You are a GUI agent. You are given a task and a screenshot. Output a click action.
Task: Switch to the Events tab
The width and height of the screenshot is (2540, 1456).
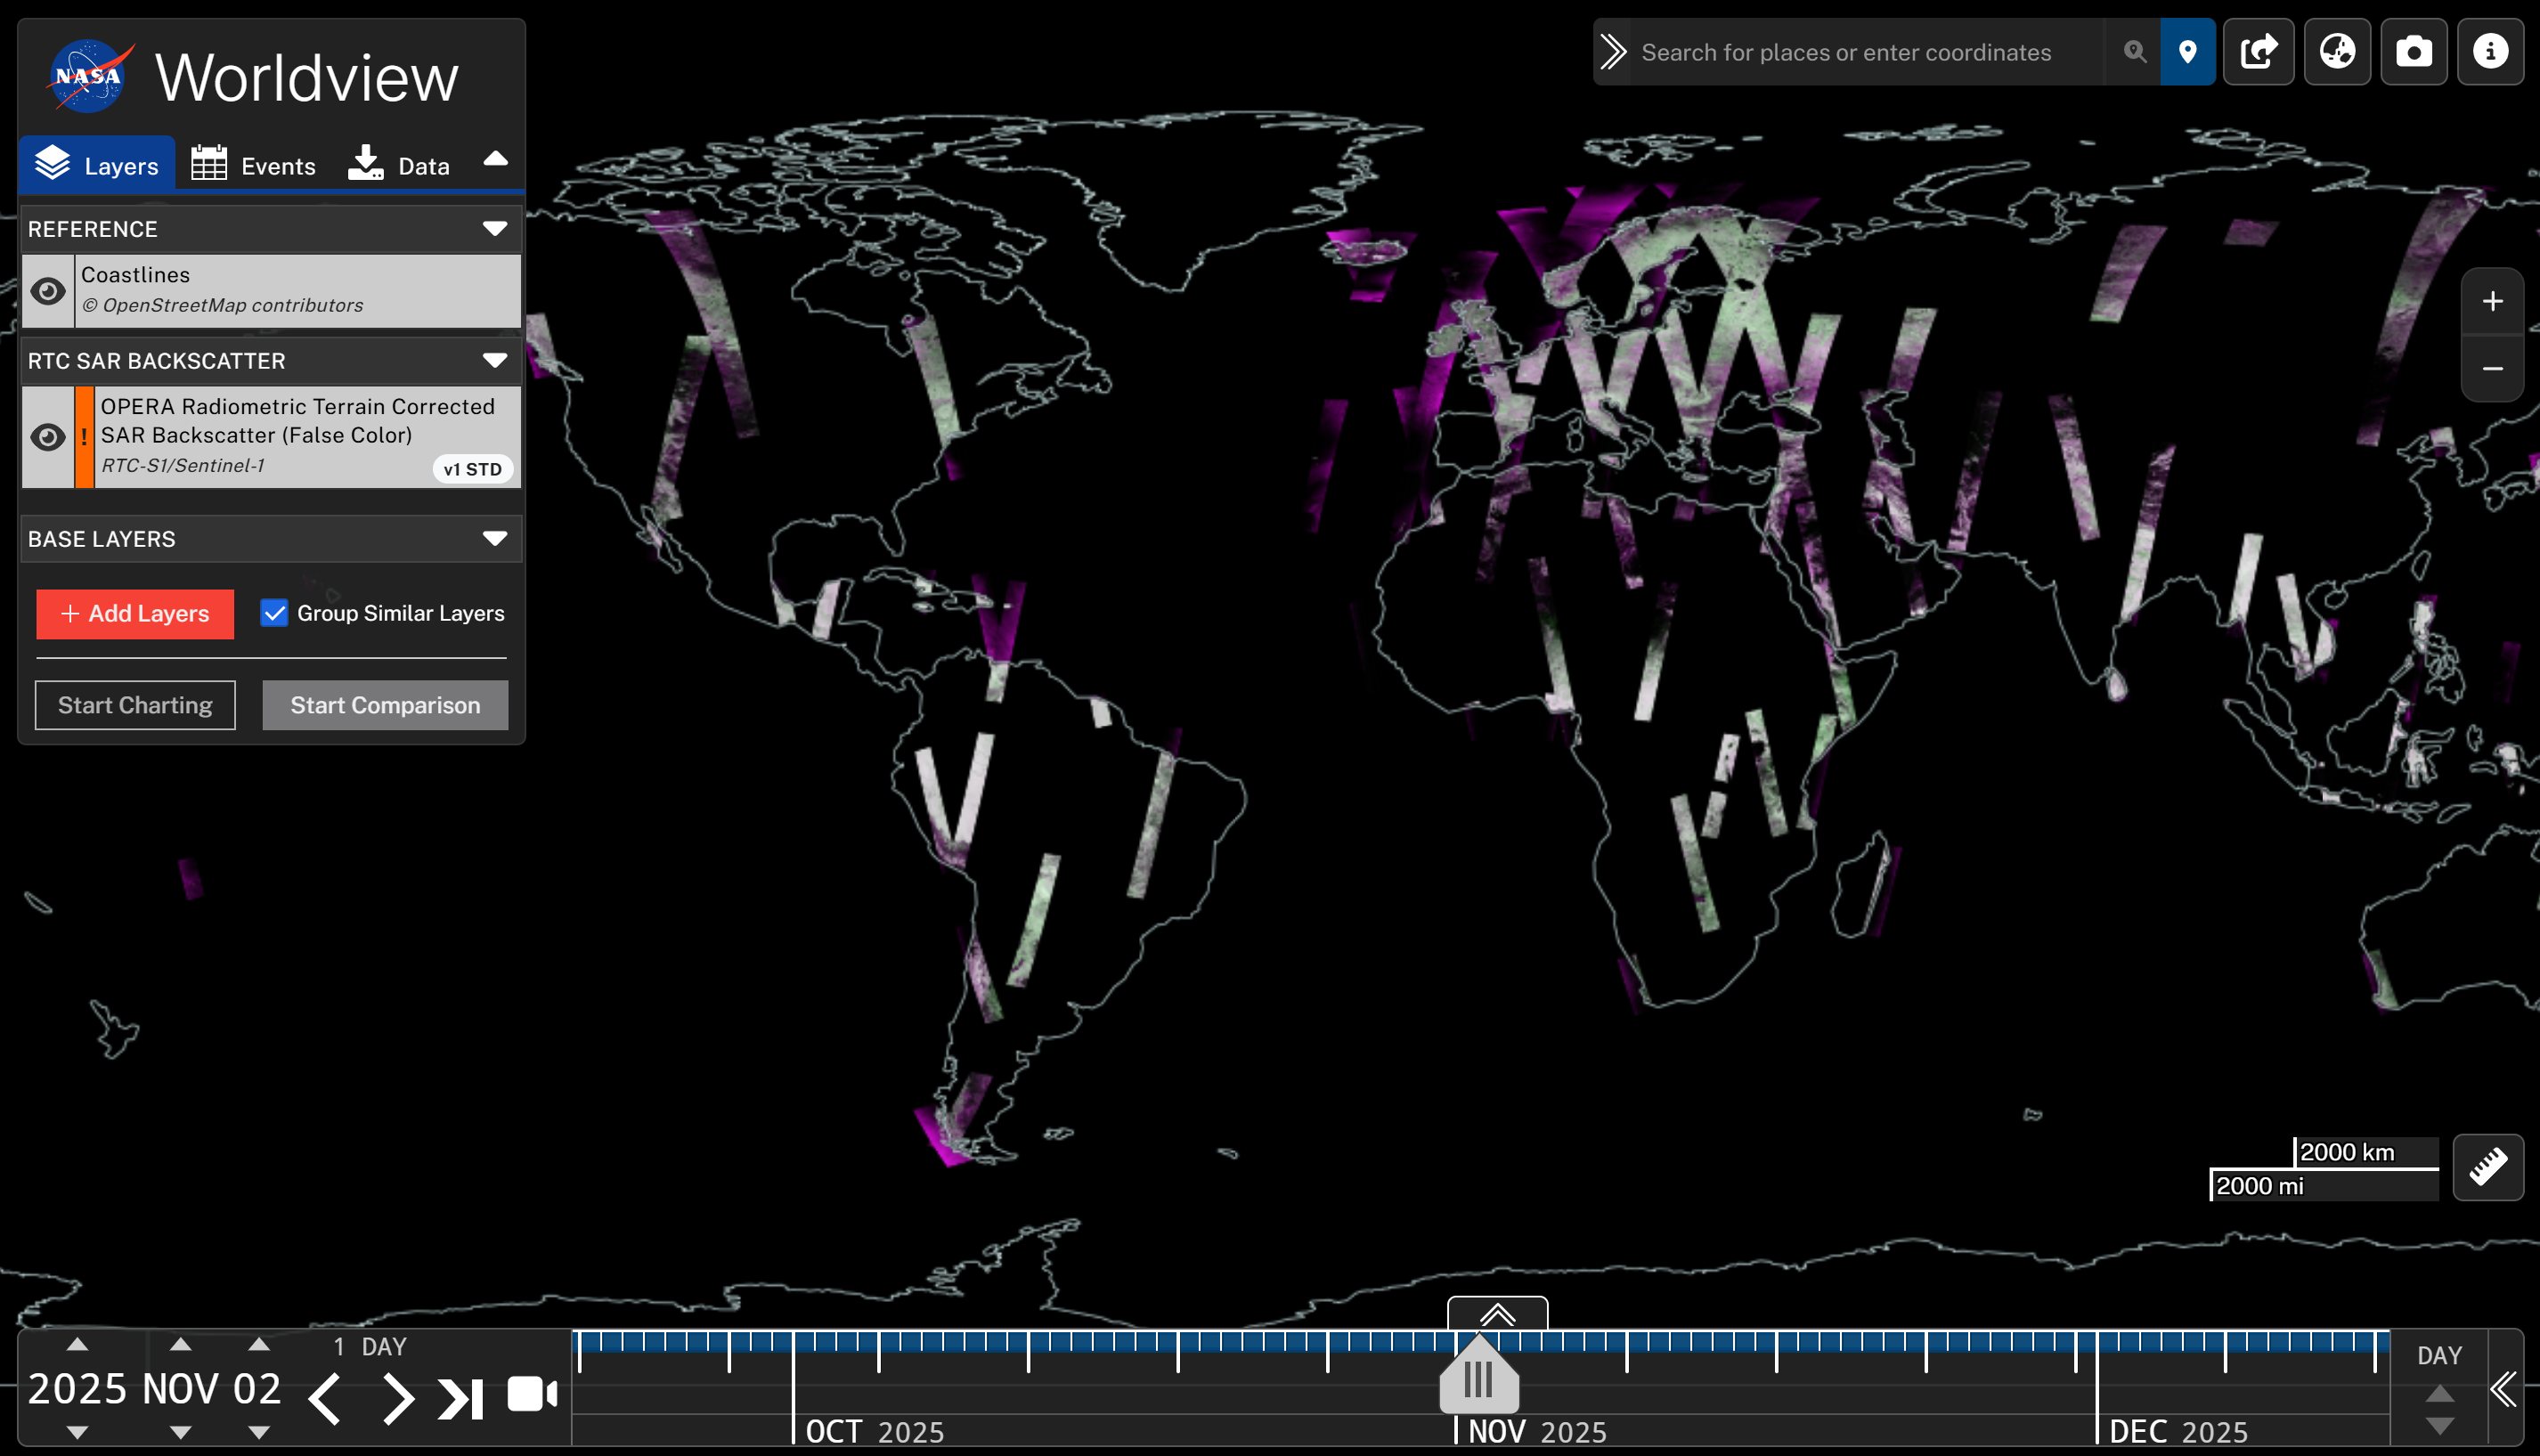(254, 163)
